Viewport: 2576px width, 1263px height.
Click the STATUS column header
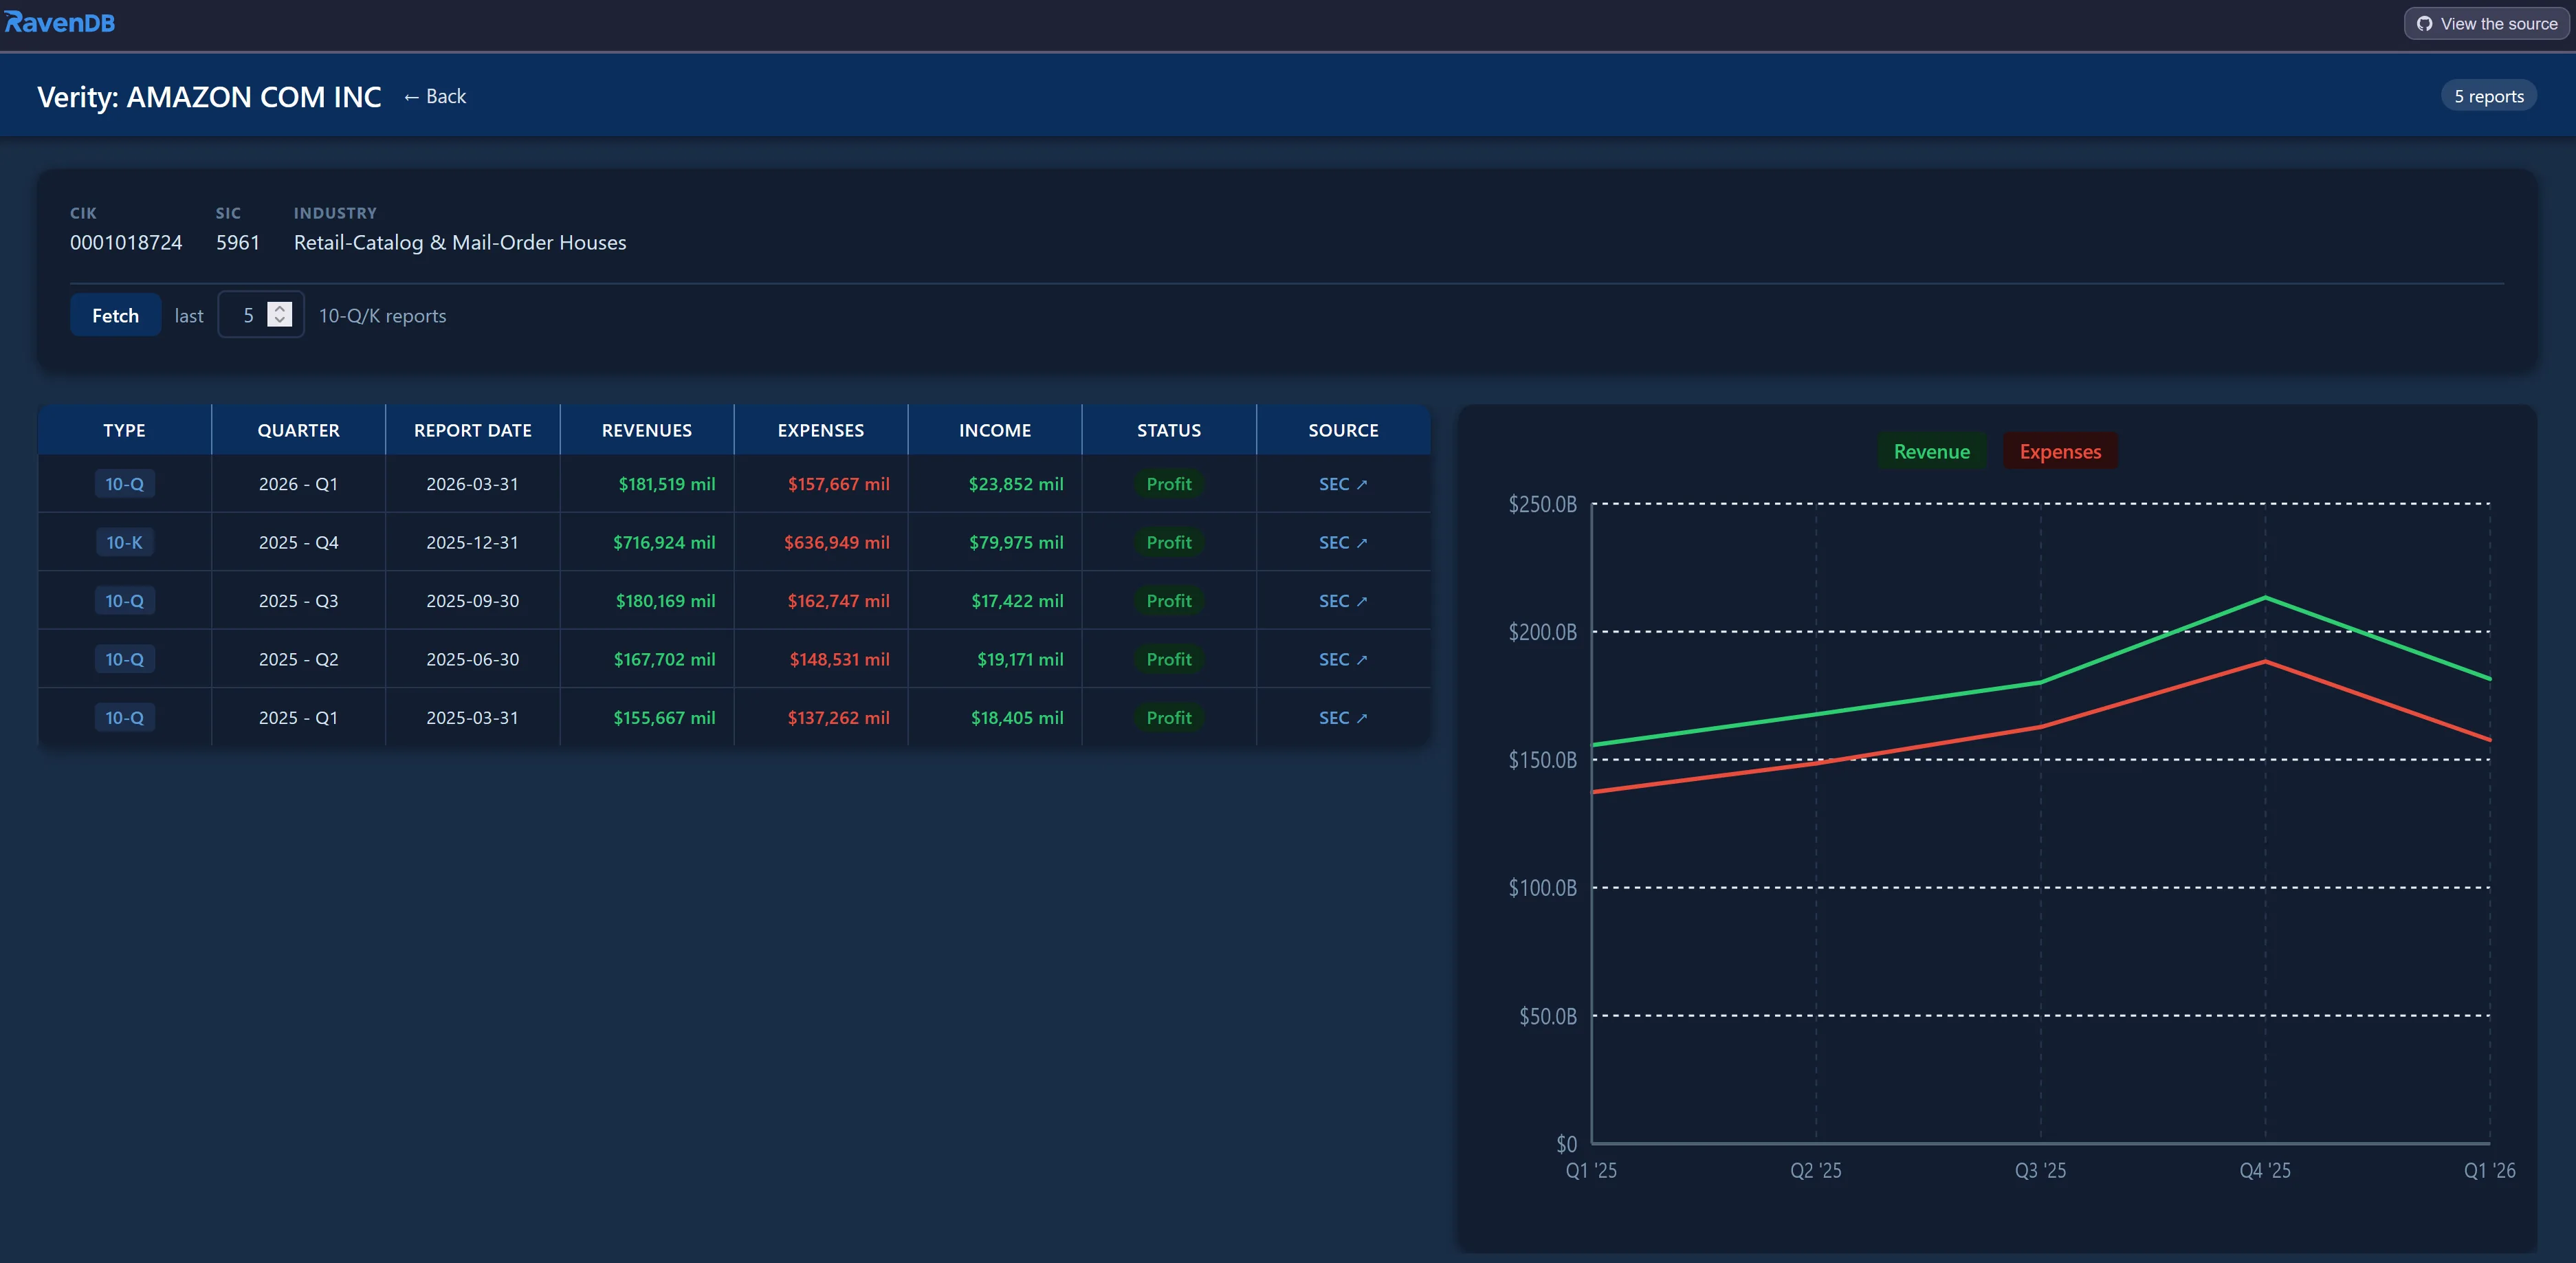click(1168, 430)
